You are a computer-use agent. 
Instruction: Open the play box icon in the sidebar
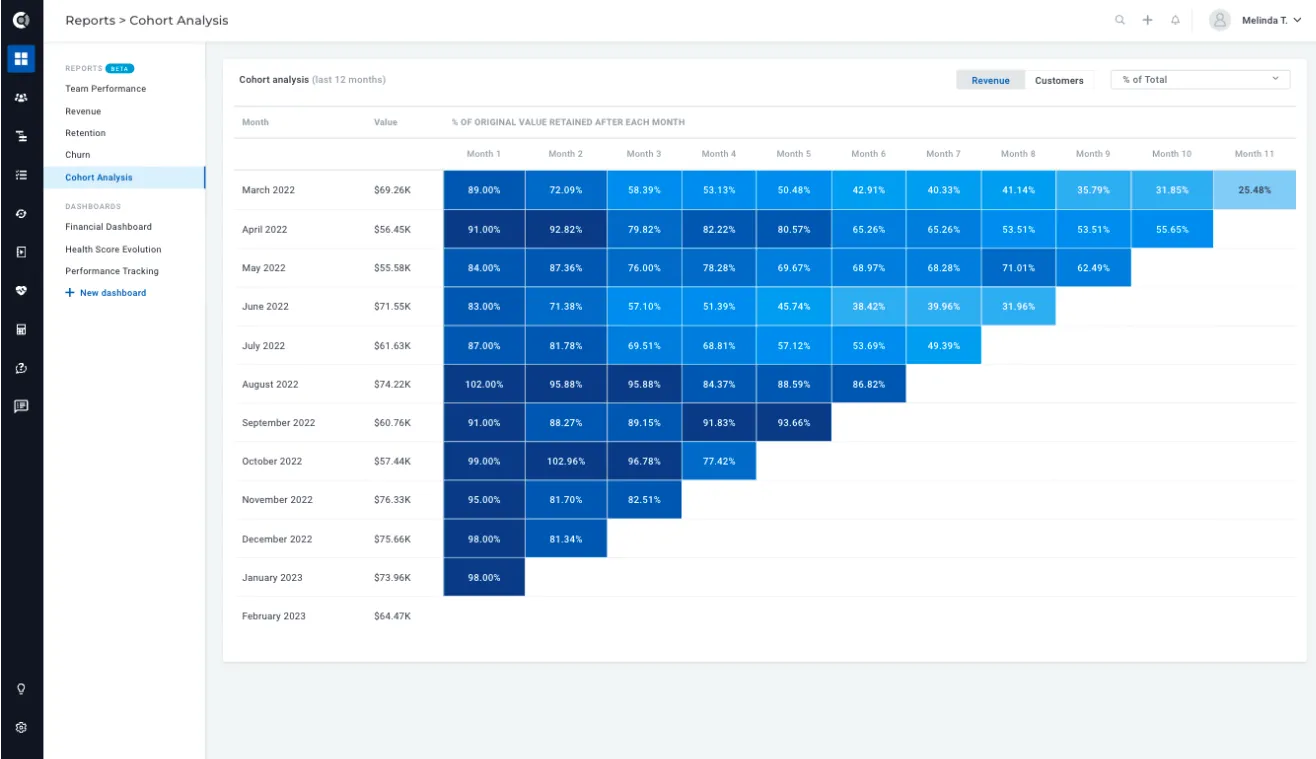point(21,252)
